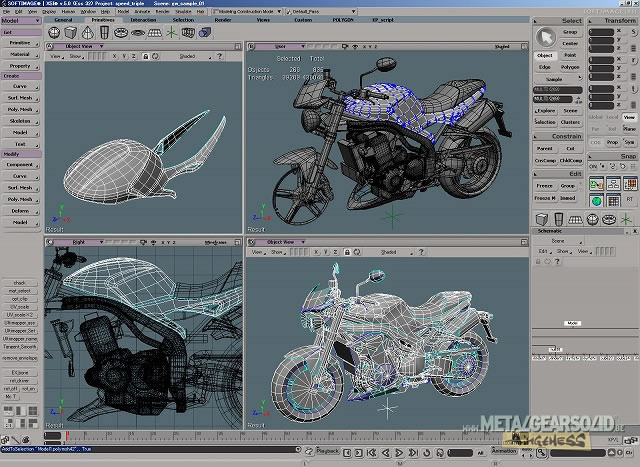The width and height of the screenshot is (640, 467).
Task: Open the Primitive menu under Get
Action: 20,43
